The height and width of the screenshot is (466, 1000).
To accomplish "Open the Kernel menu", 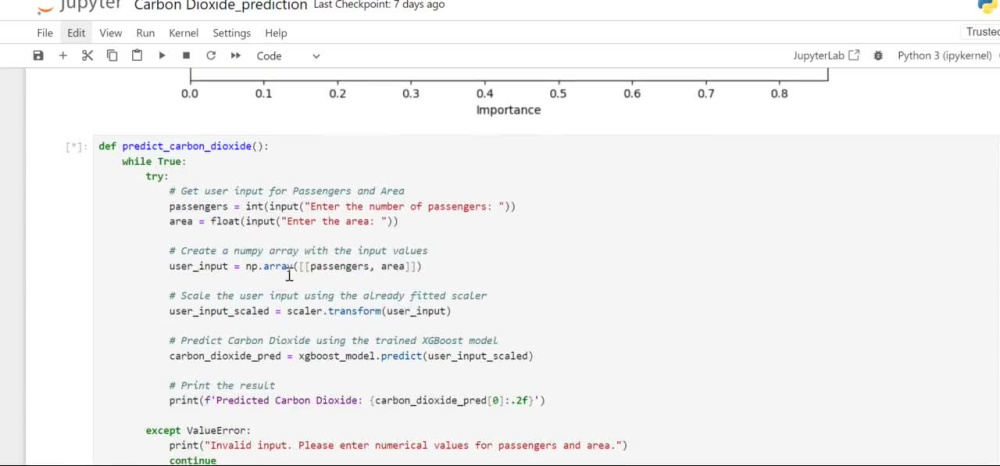I will point(184,33).
